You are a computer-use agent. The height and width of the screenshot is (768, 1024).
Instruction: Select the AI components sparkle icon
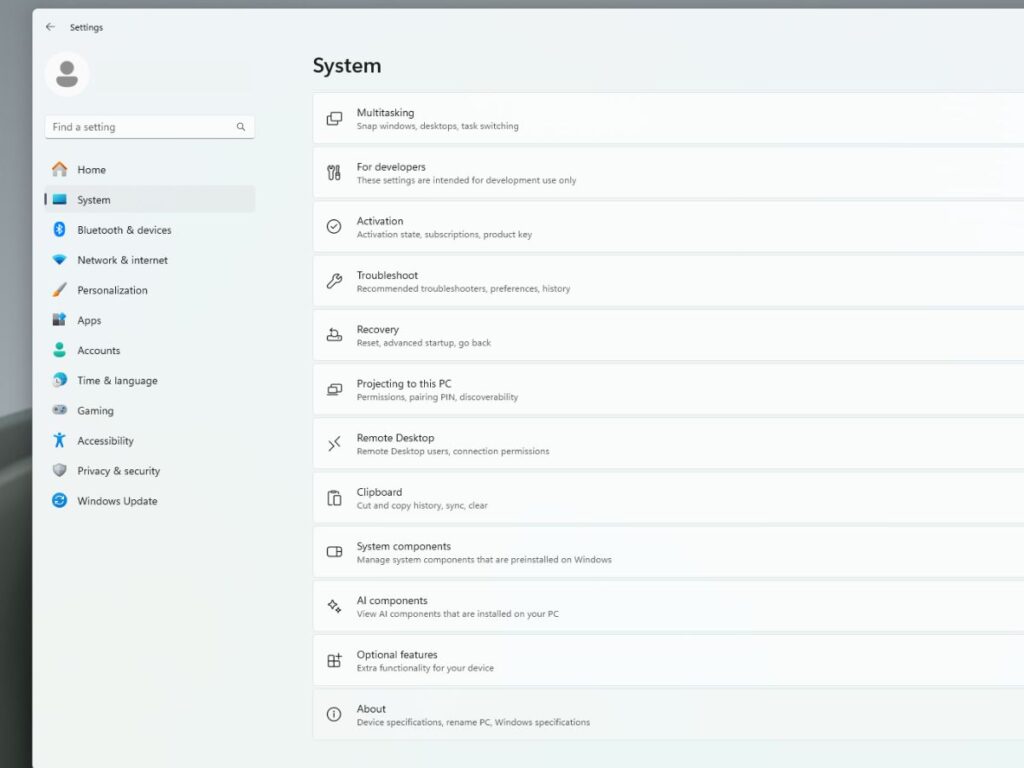tap(333, 606)
